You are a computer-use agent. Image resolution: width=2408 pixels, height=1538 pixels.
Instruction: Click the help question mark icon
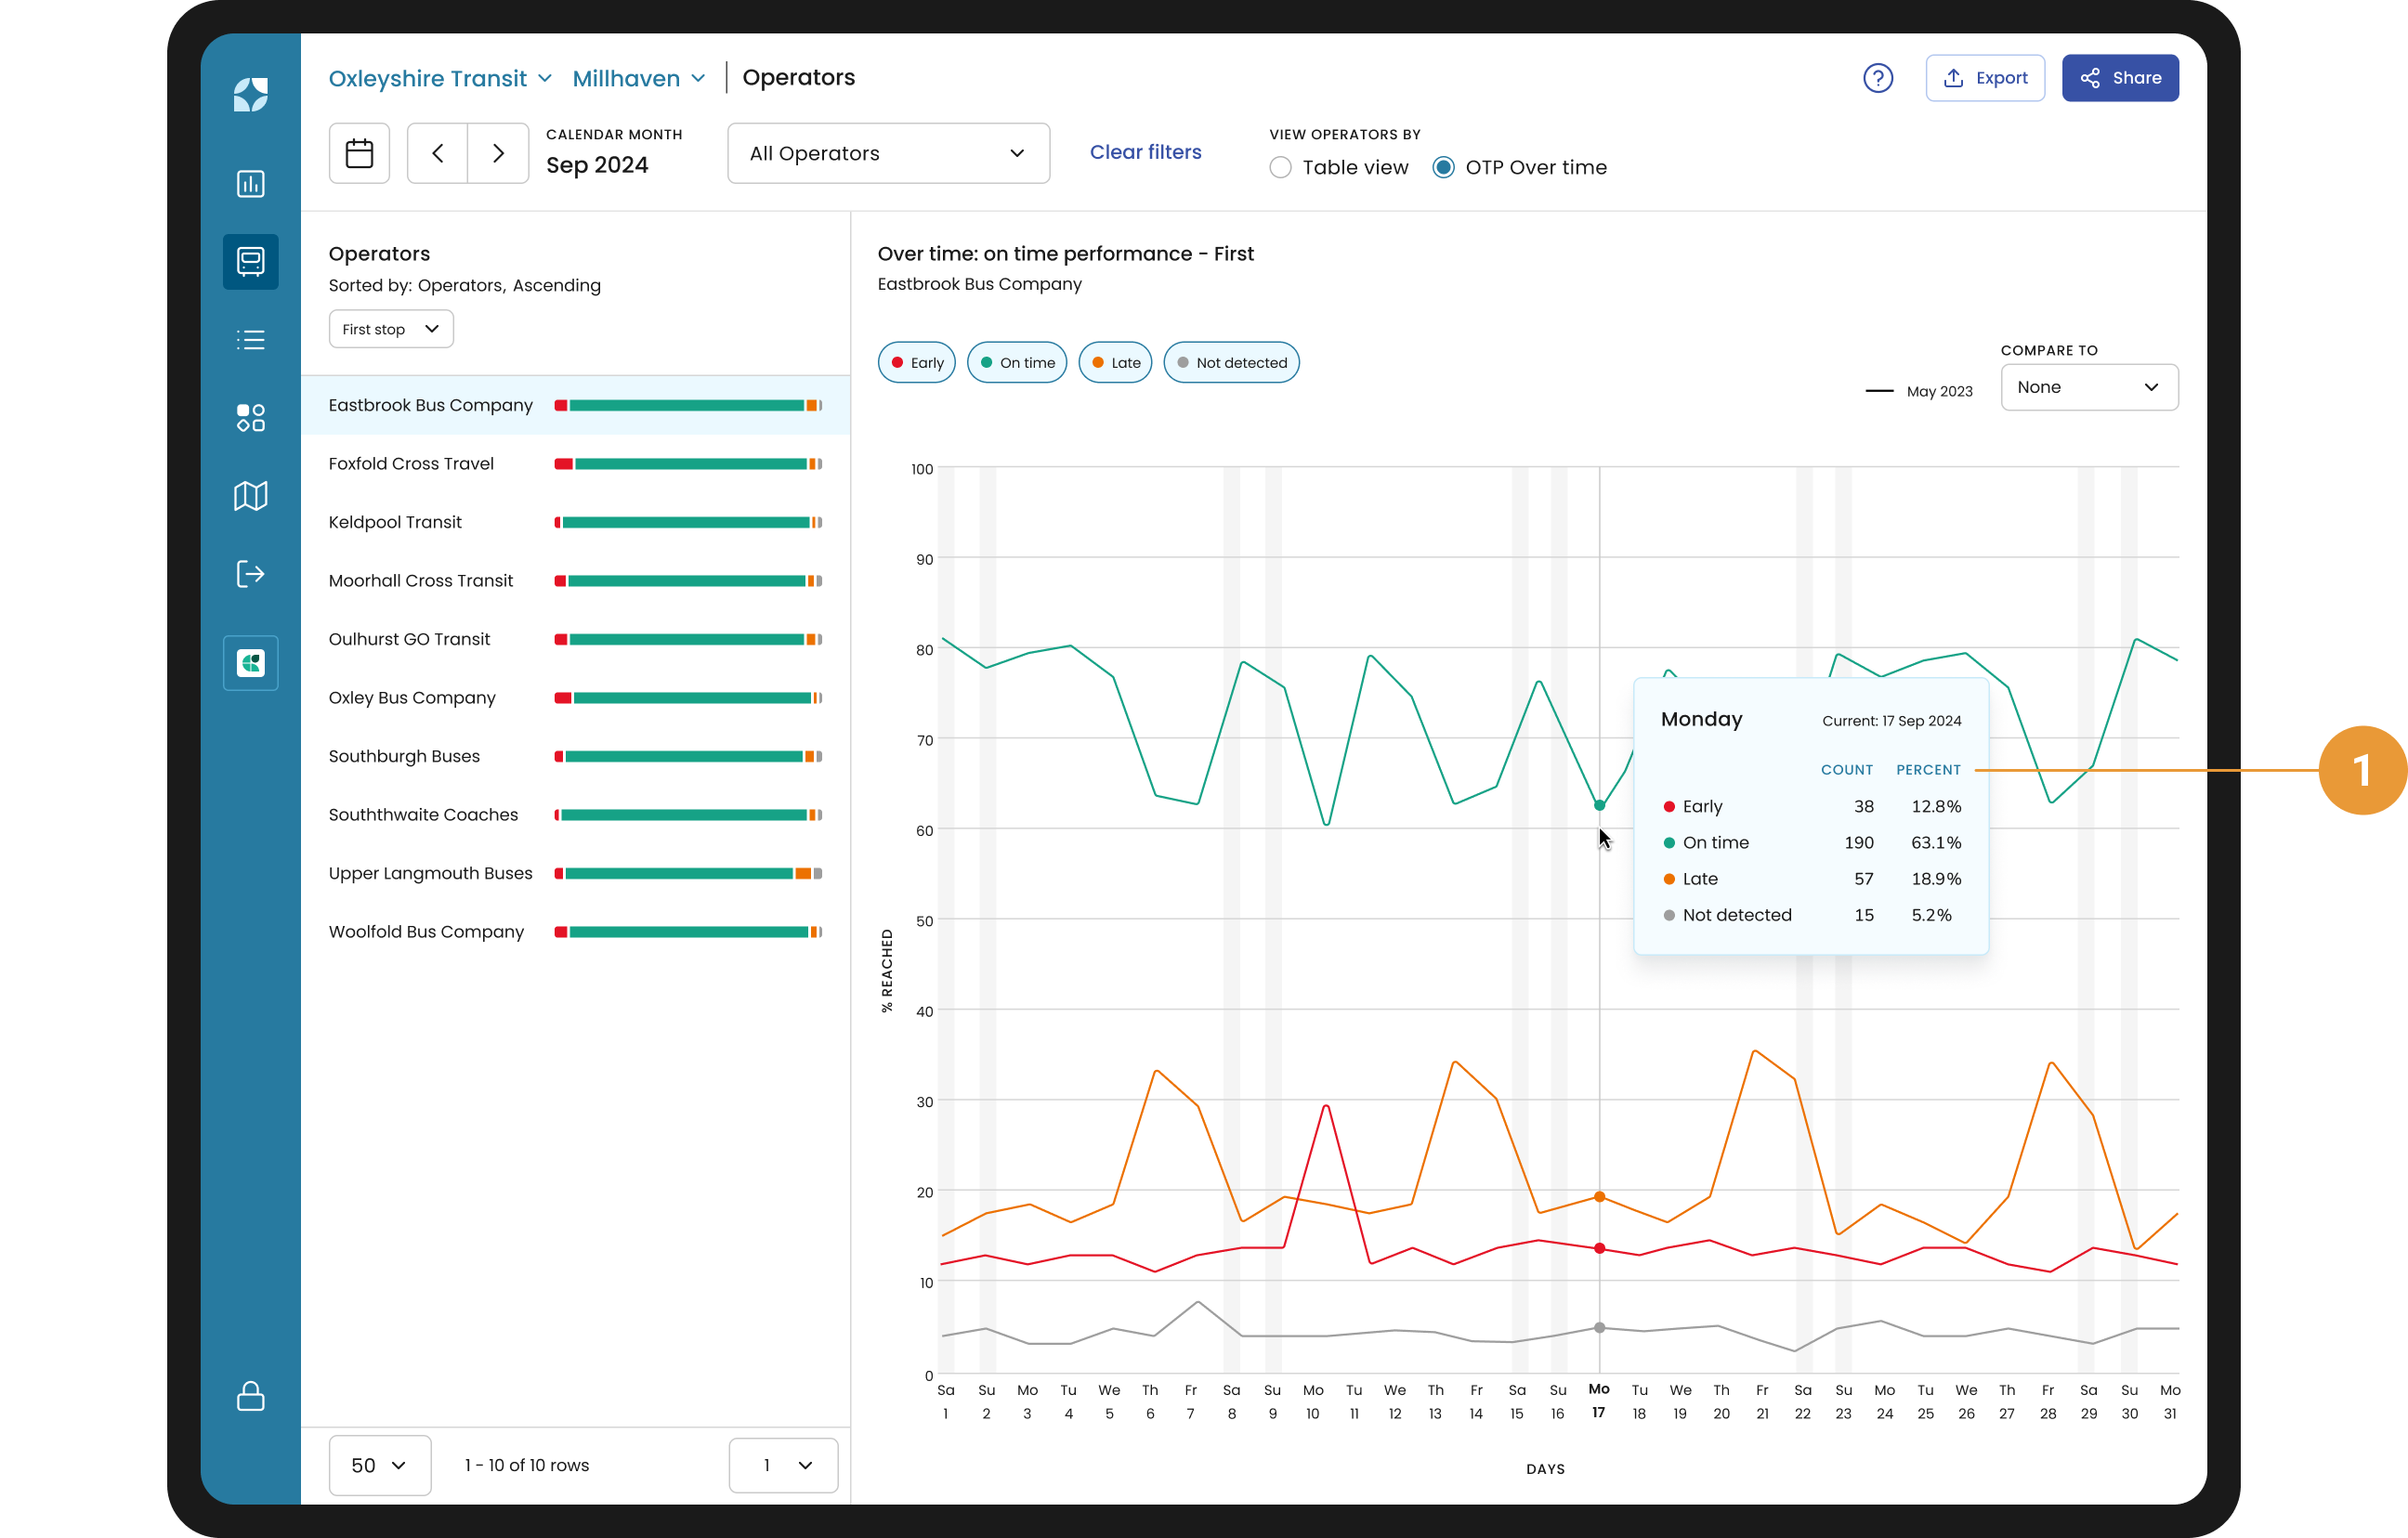coord(1877,78)
